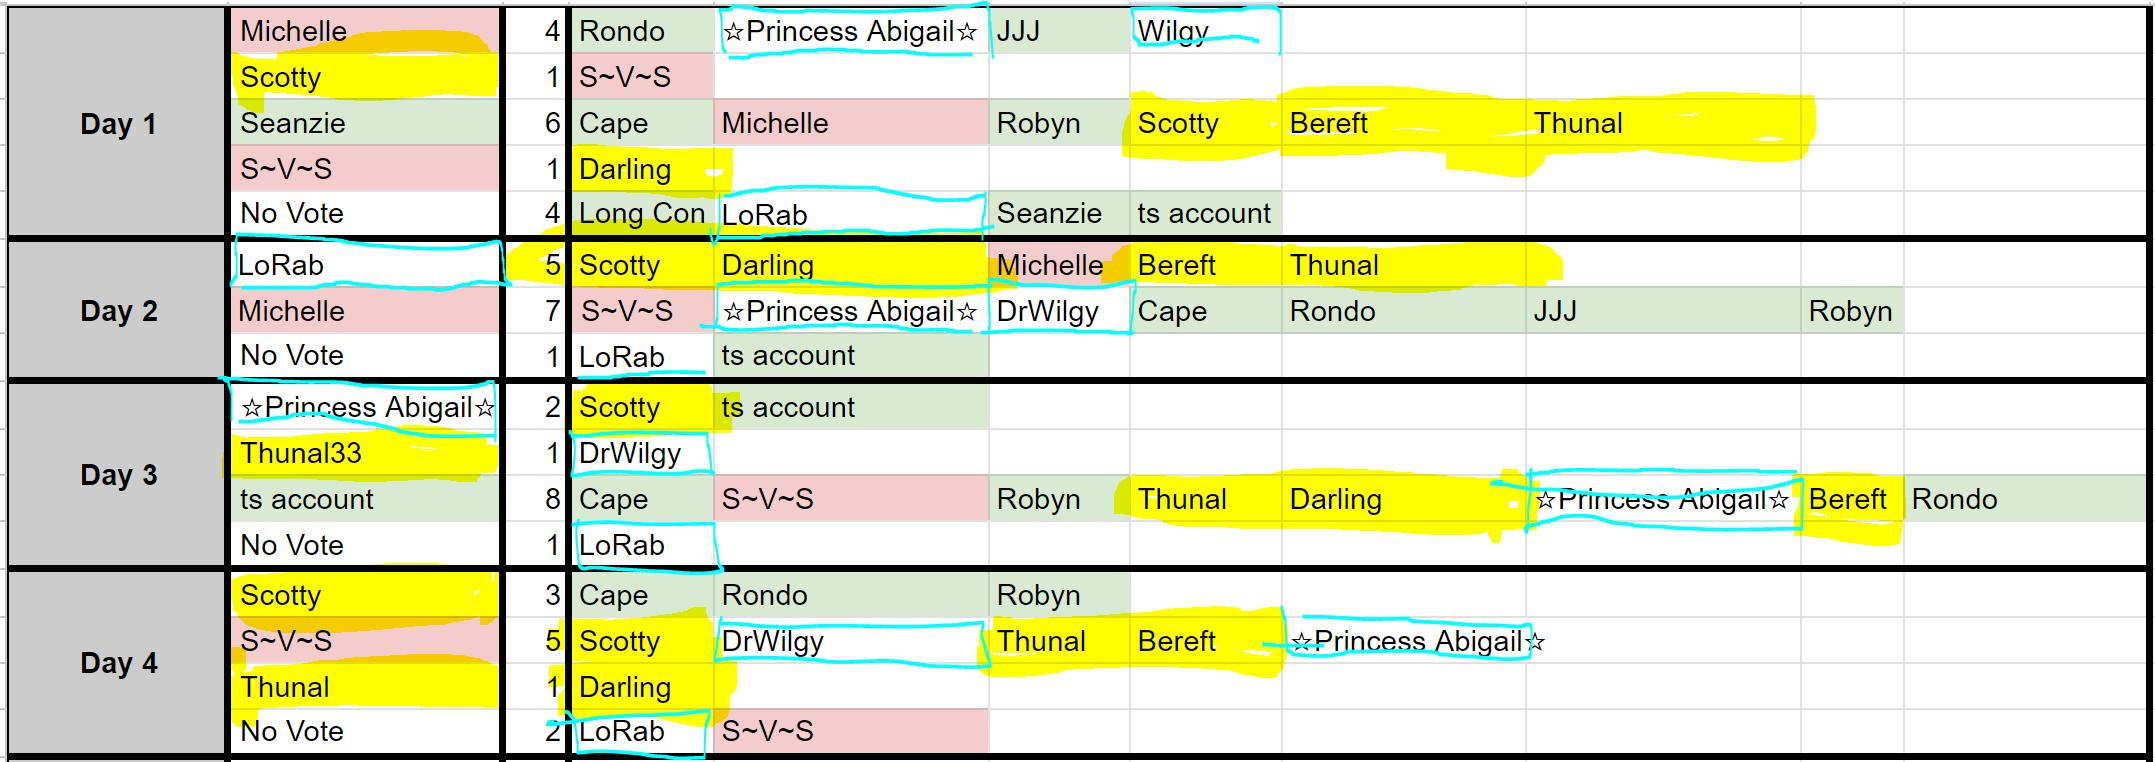
Task: Select the Day 4 header cell
Action: (118, 663)
